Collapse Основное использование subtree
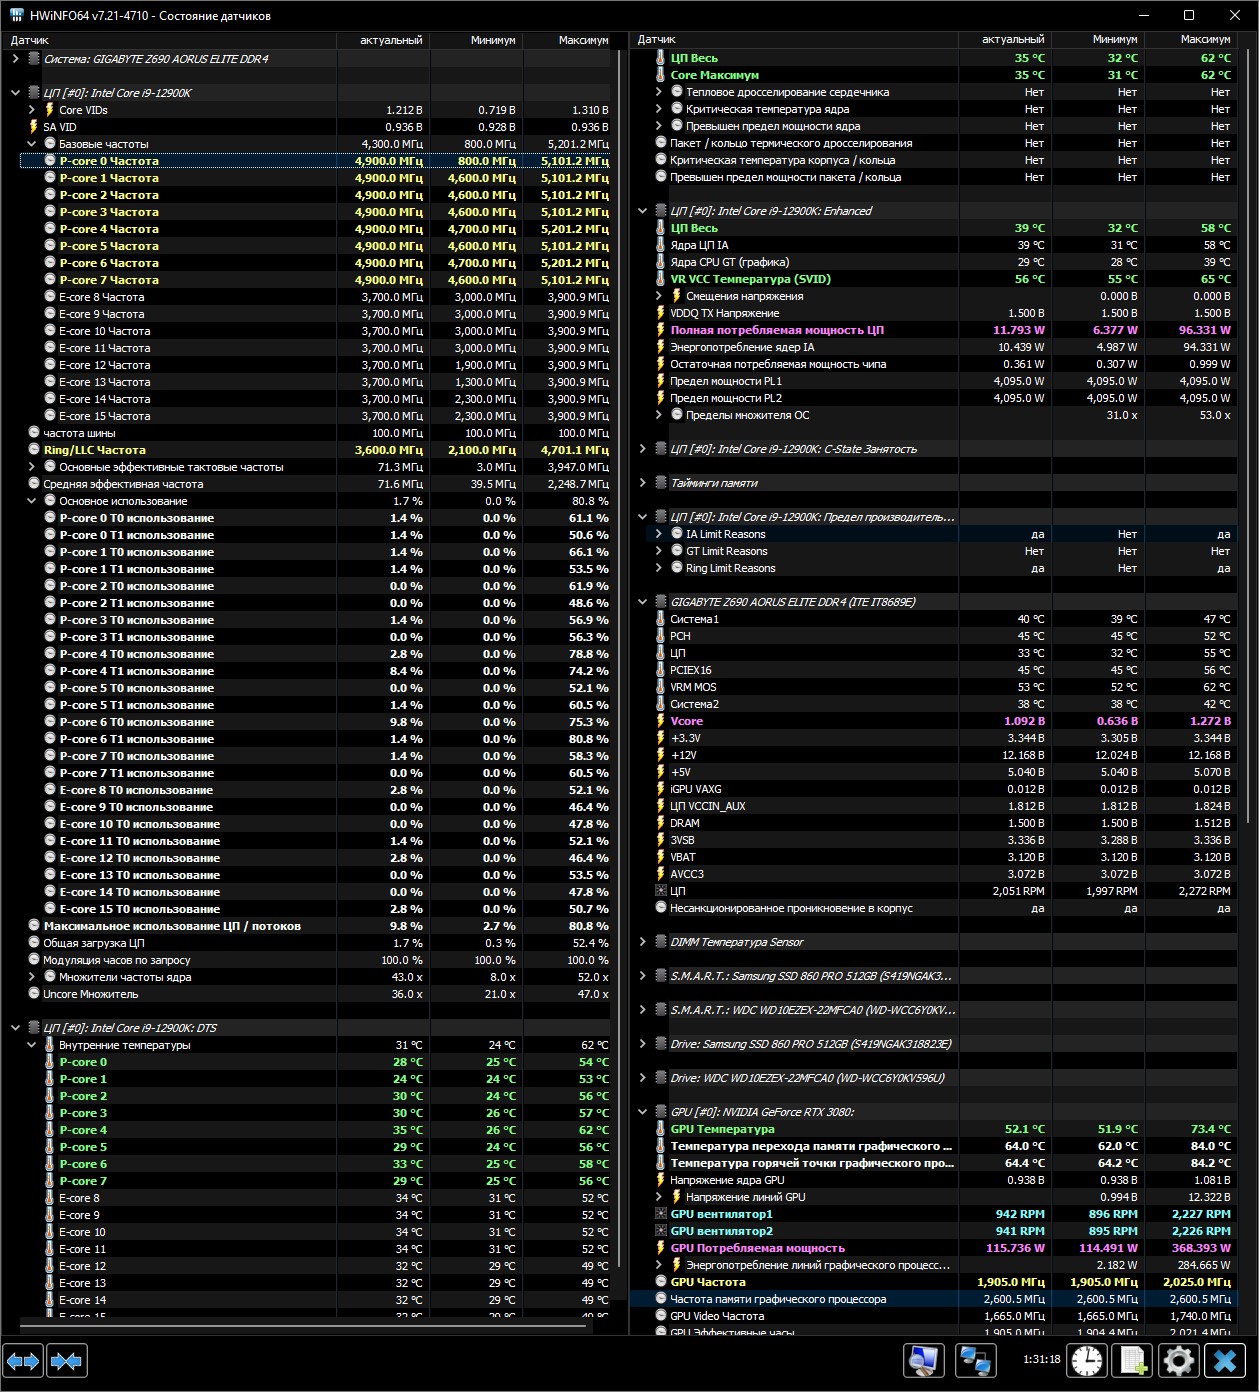1259x1392 pixels. [31, 501]
